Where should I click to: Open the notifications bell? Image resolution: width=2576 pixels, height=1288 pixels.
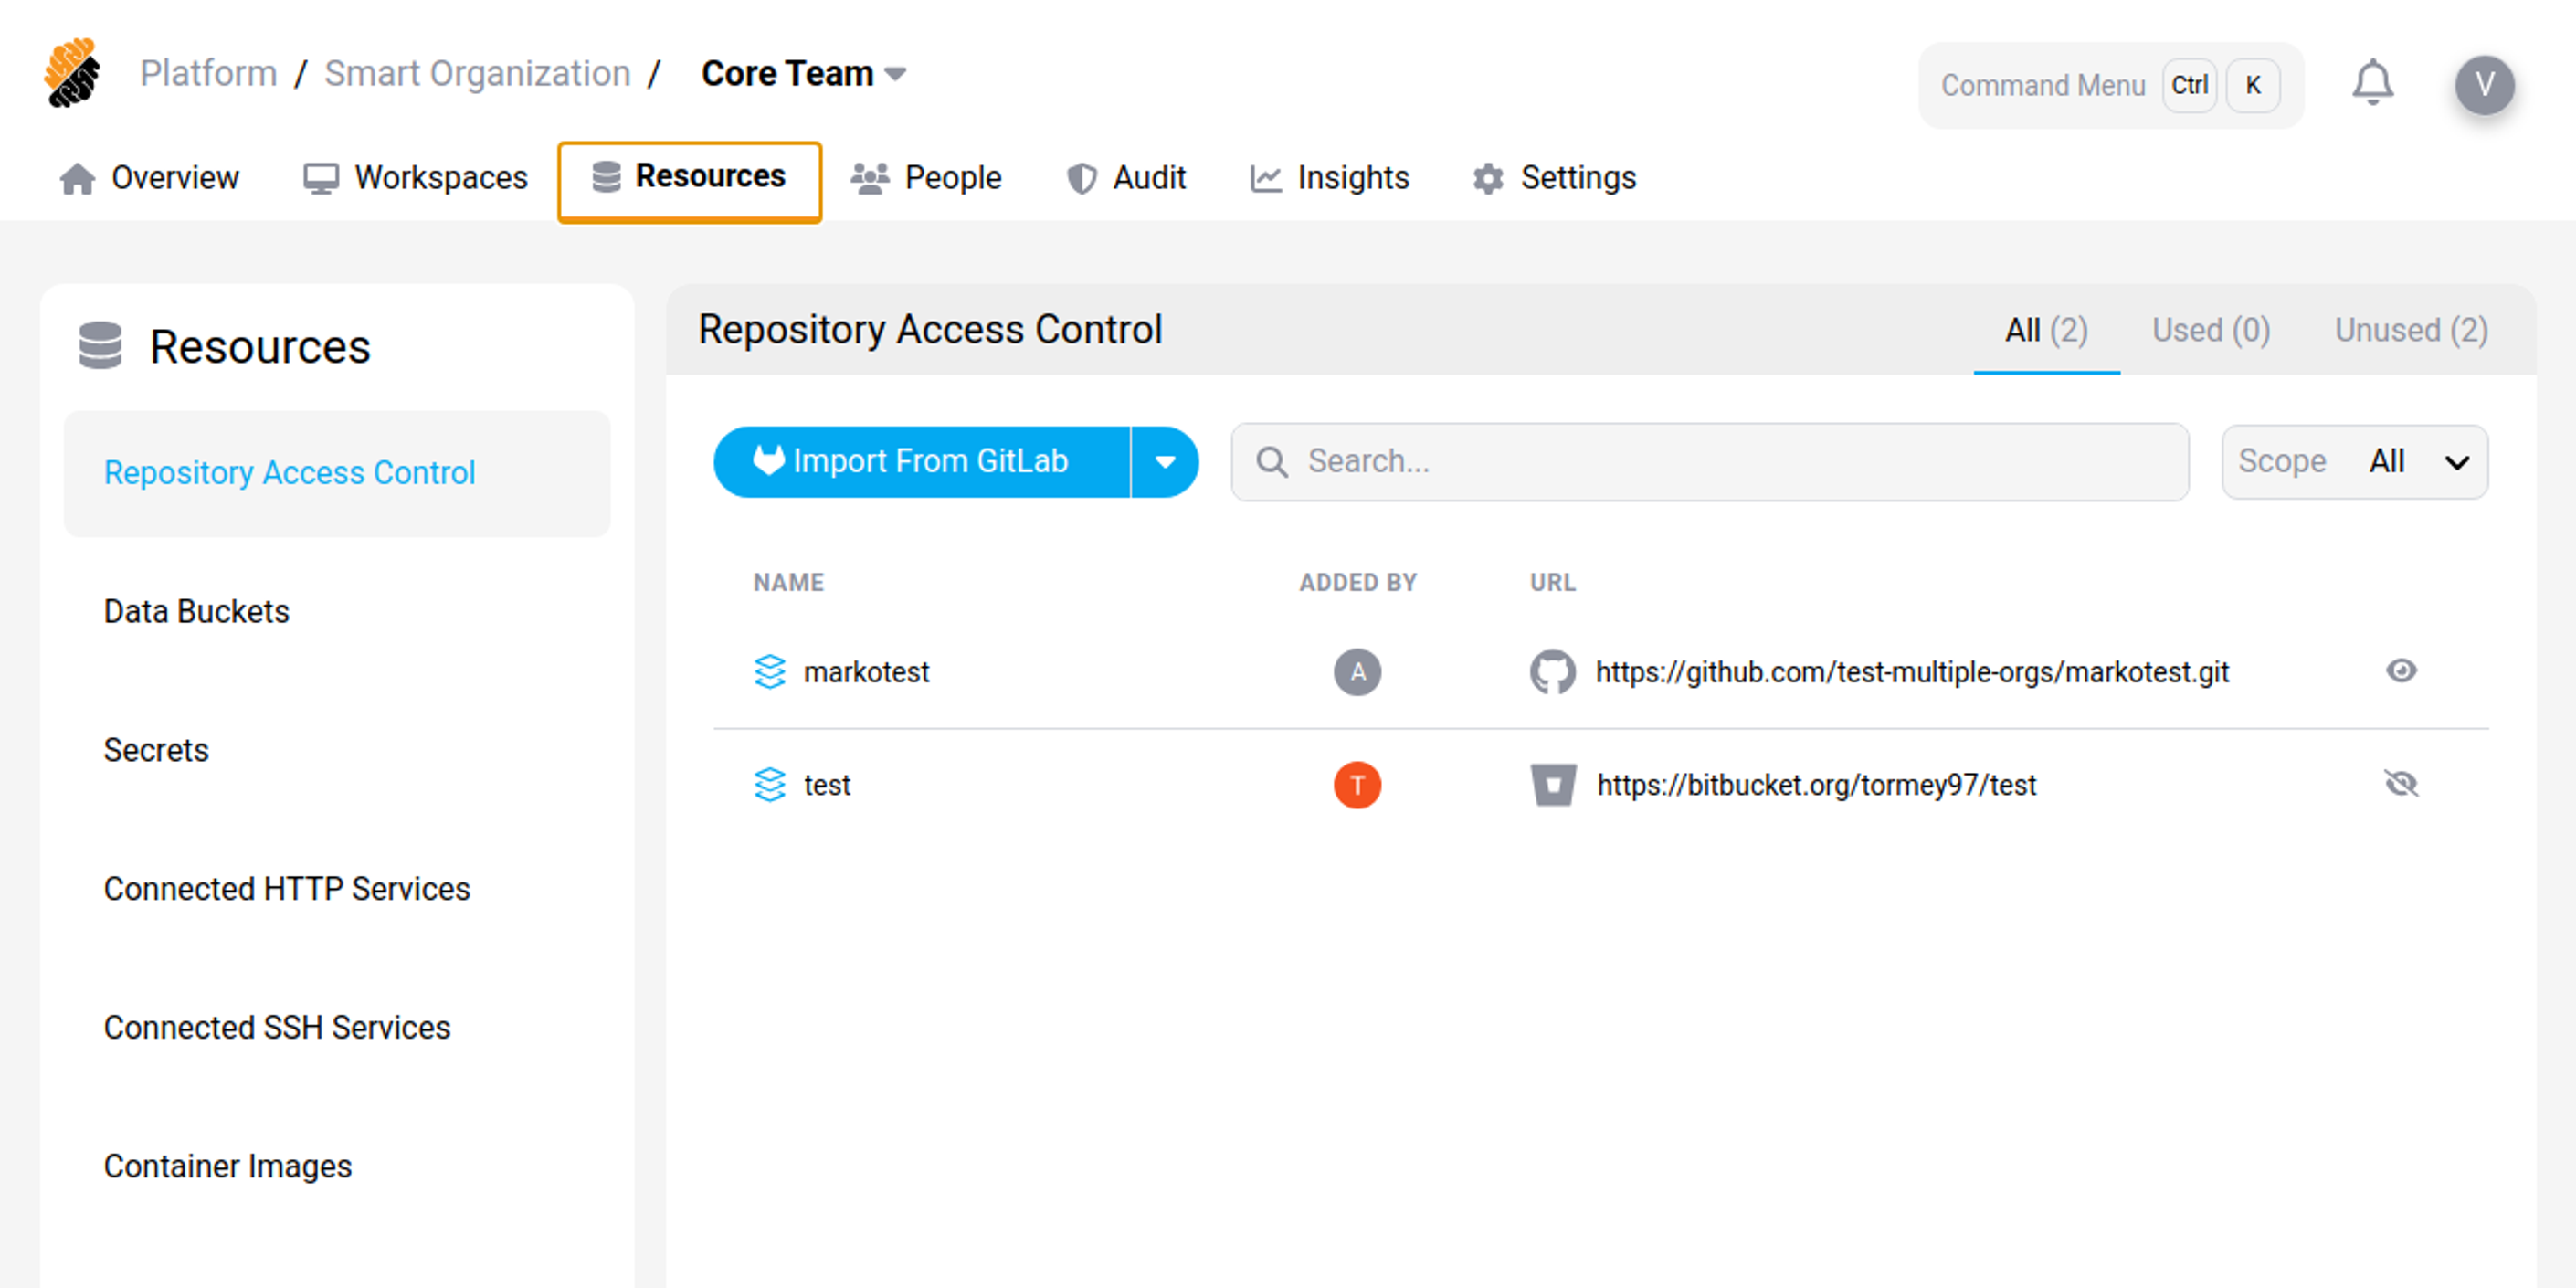pos(2372,84)
